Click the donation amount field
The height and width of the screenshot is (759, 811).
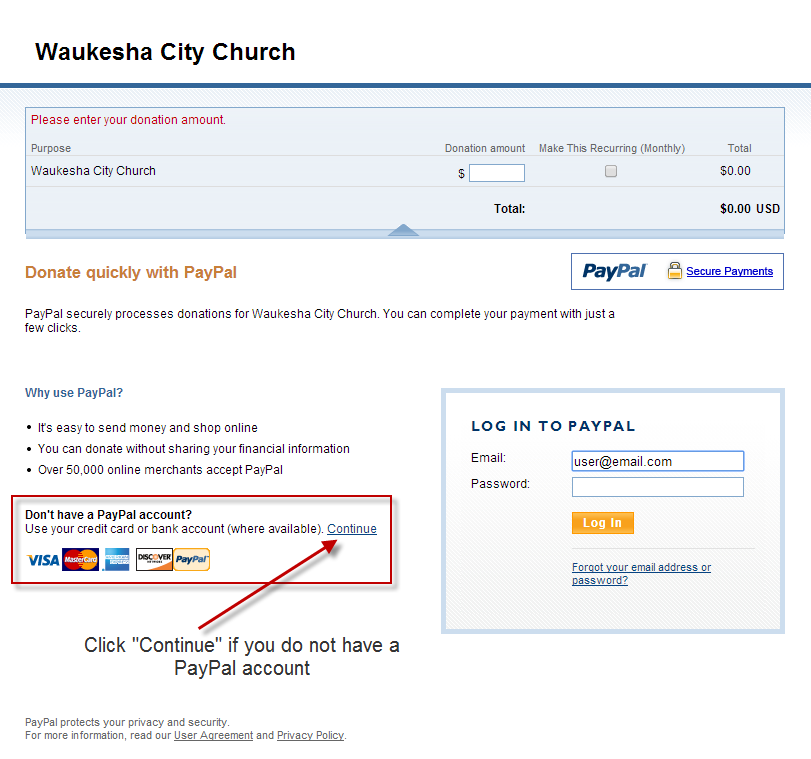click(x=497, y=173)
